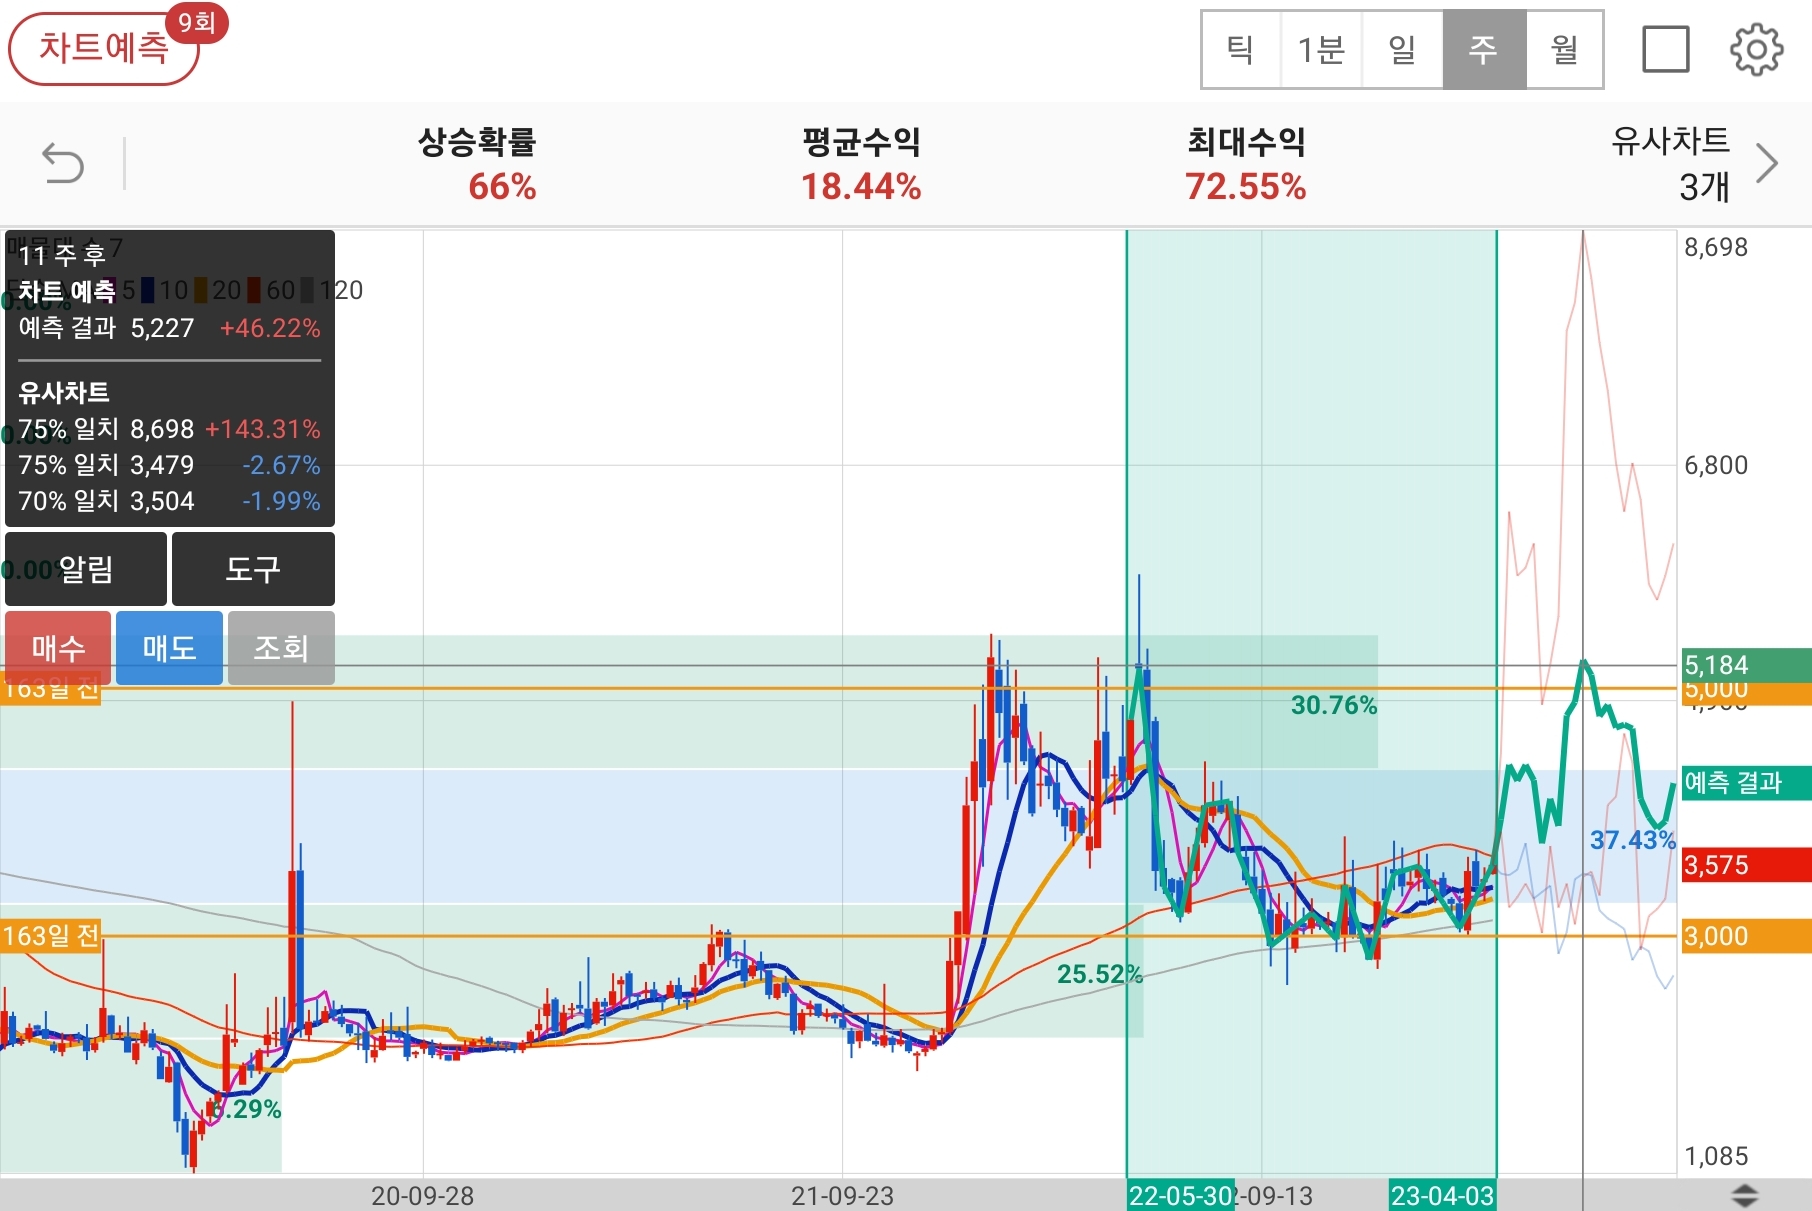
Task: Tap the 도구 tools button
Action: 253,569
